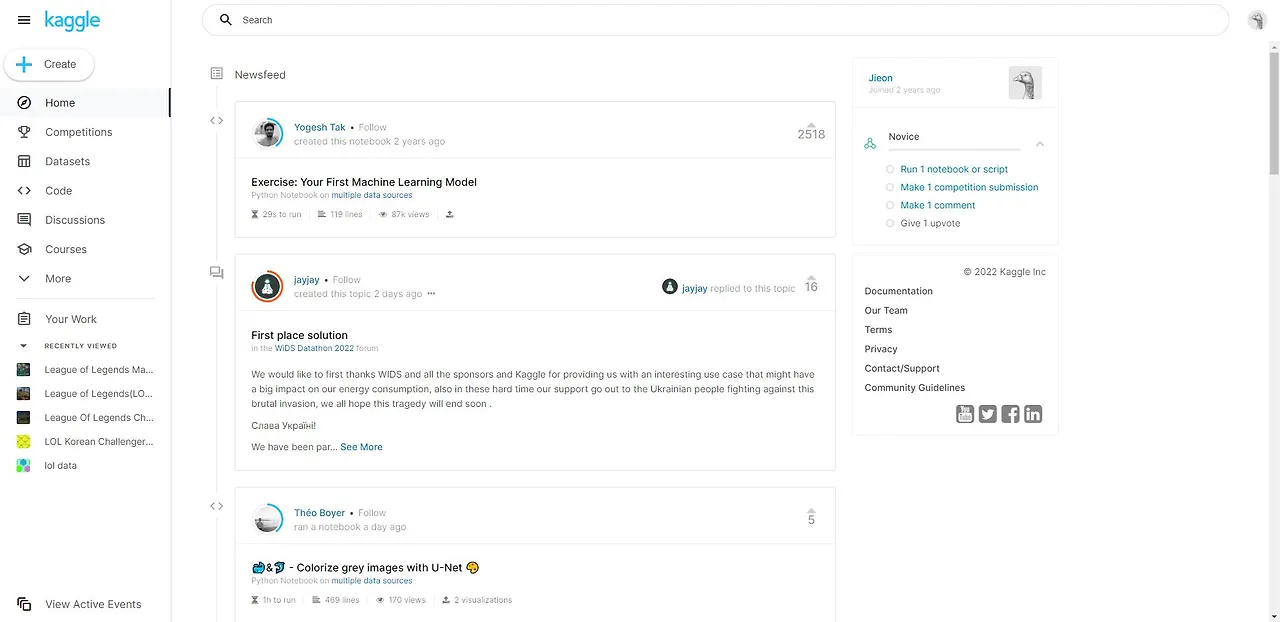Screen dimensions: 1280x622
Task: Open recently viewed League of Legends(LO... item
Action: (85, 394)
